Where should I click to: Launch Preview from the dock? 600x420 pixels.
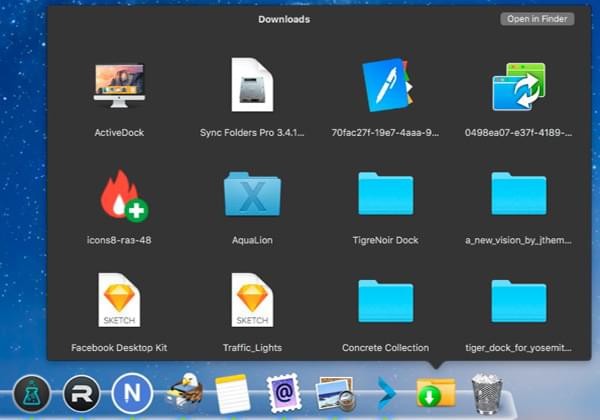click(x=333, y=393)
